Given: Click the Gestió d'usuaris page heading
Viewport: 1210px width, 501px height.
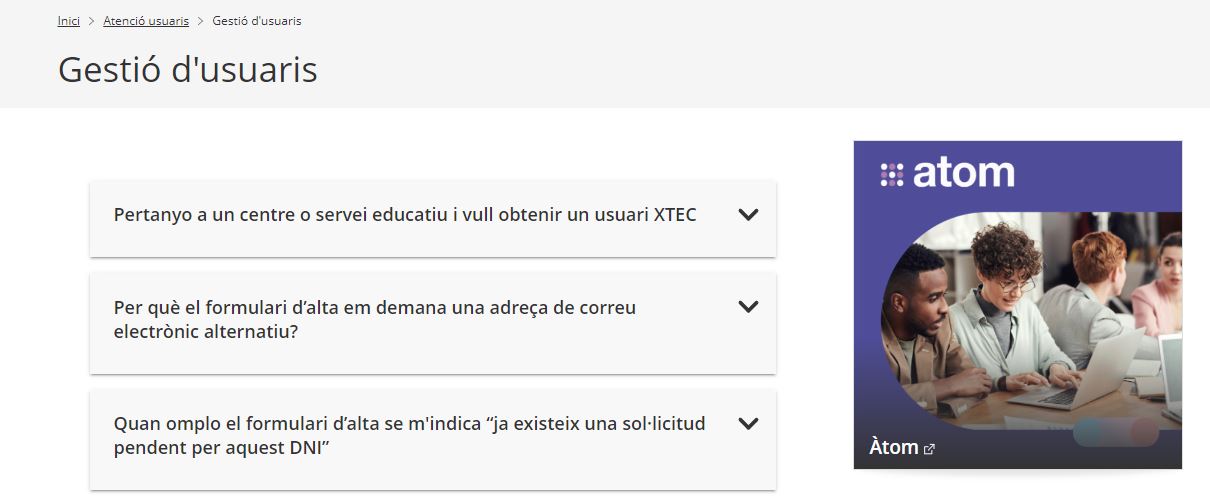Looking at the screenshot, I should pyautogui.click(x=188, y=70).
